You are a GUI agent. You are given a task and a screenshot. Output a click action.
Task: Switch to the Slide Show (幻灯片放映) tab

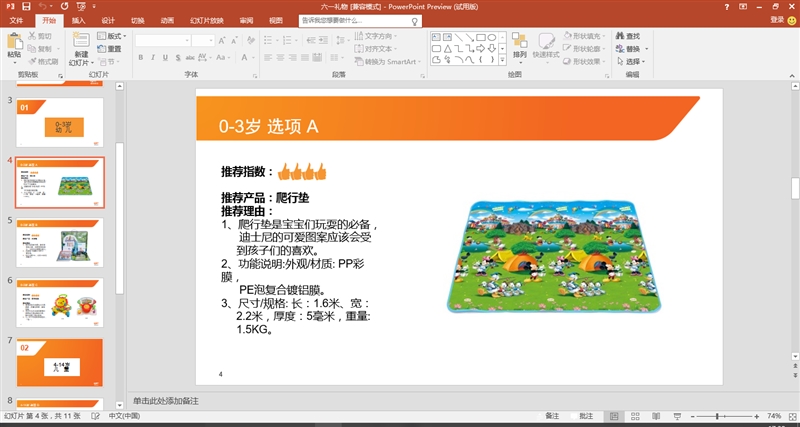point(207,21)
